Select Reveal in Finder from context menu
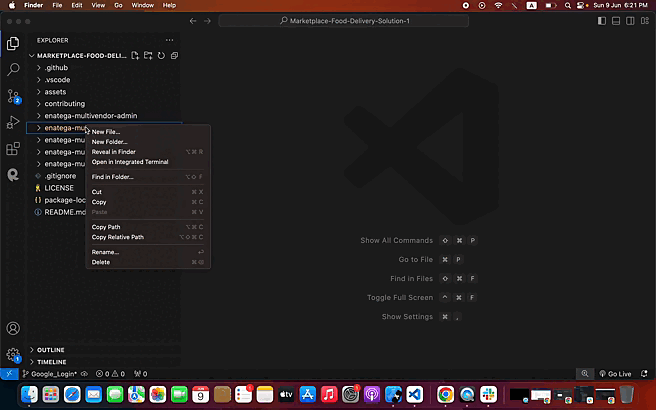The image size is (656, 410). click(113, 152)
